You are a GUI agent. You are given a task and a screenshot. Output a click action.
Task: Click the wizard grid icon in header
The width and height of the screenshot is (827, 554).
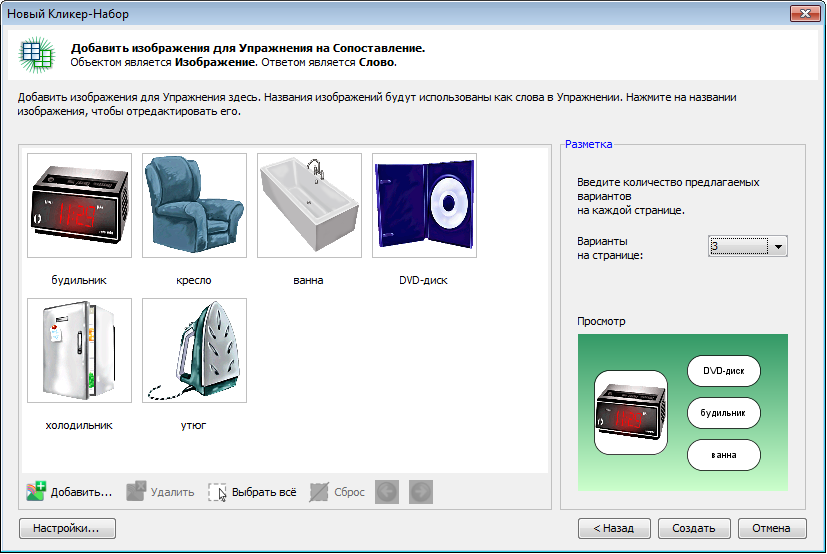37,54
